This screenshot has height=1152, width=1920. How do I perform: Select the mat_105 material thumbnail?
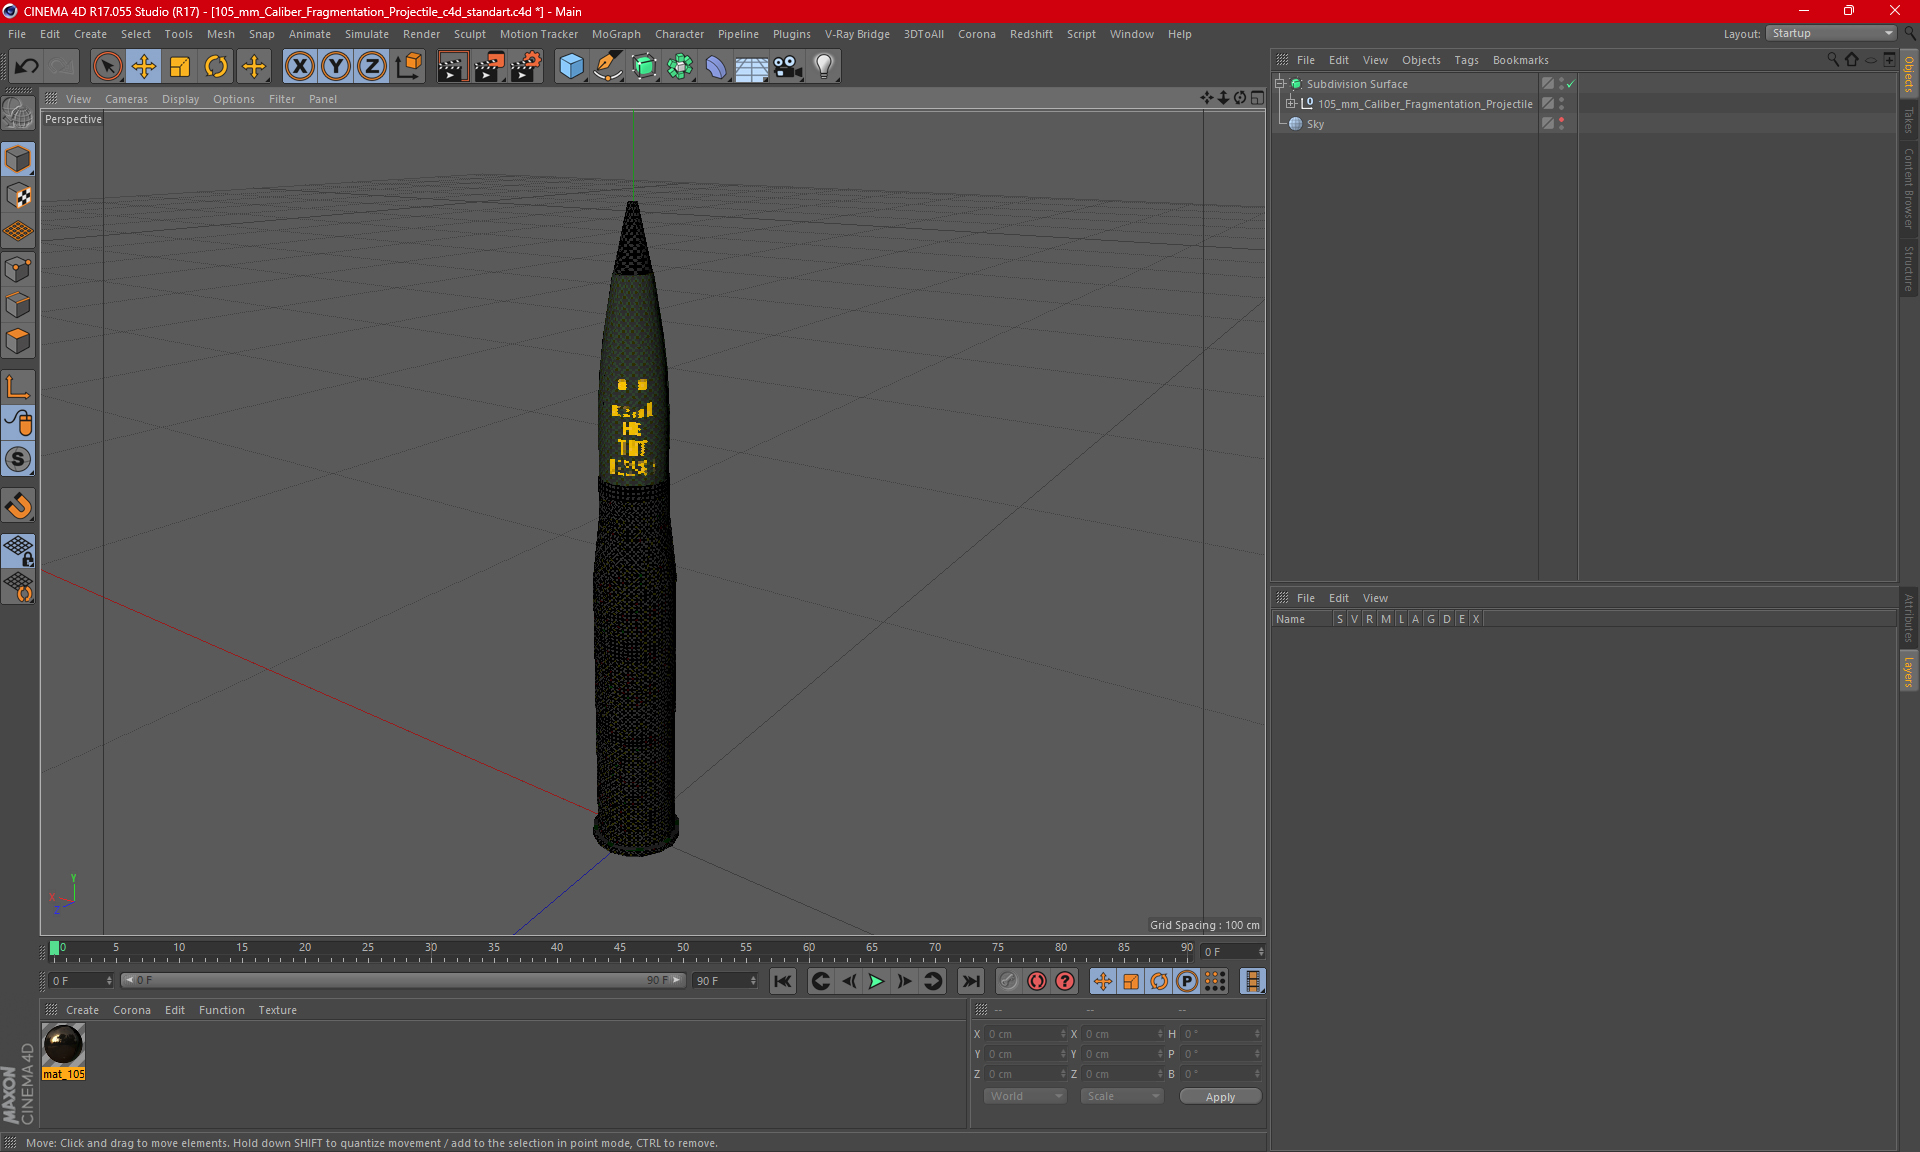(x=63, y=1045)
